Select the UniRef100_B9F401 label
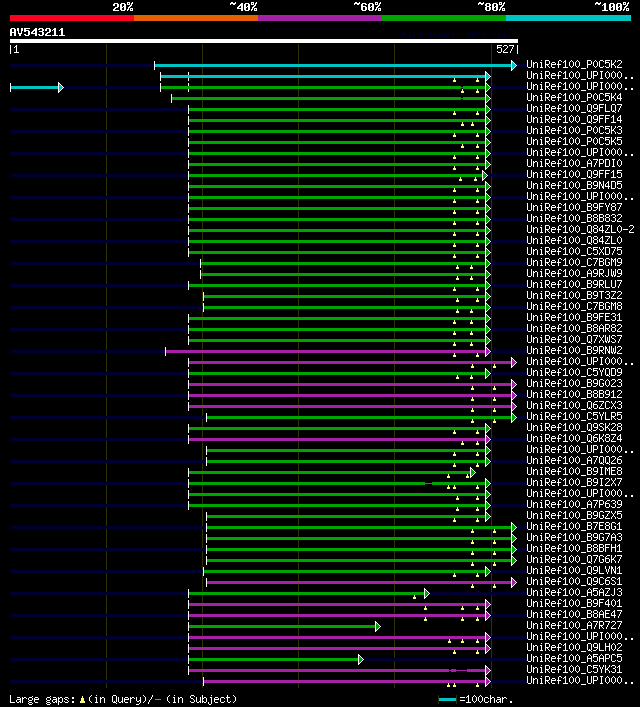The height and width of the screenshot is (707, 640). 574,603
